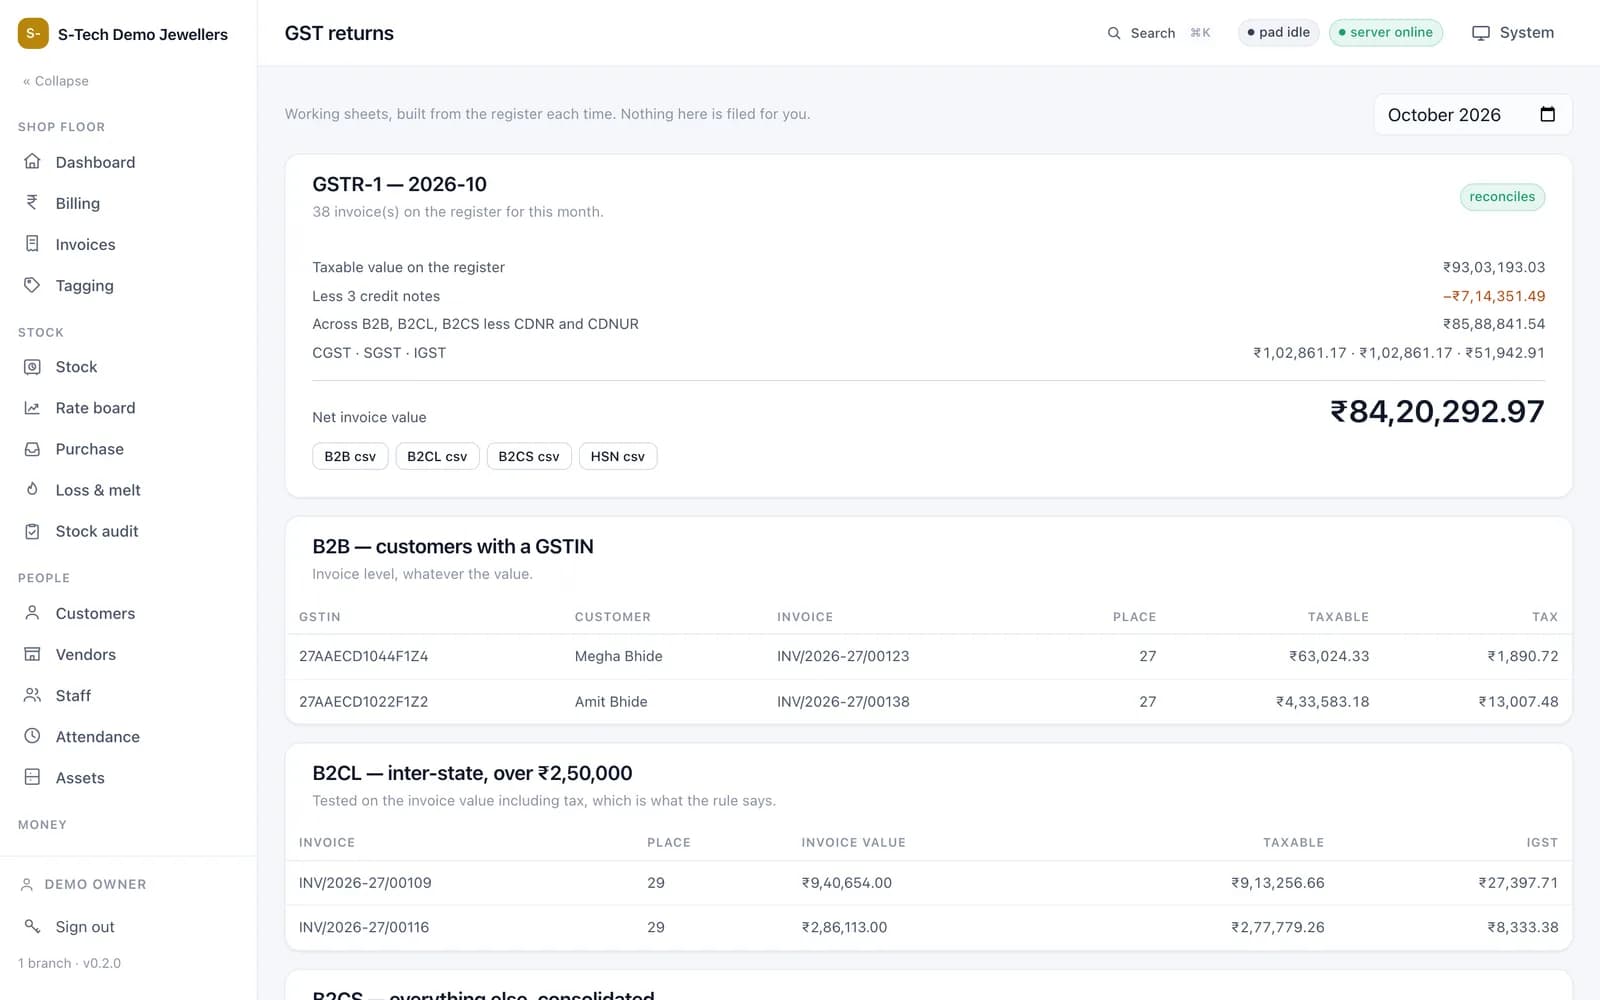Navigate to Vendors
The height and width of the screenshot is (1000, 1600).
128,654
